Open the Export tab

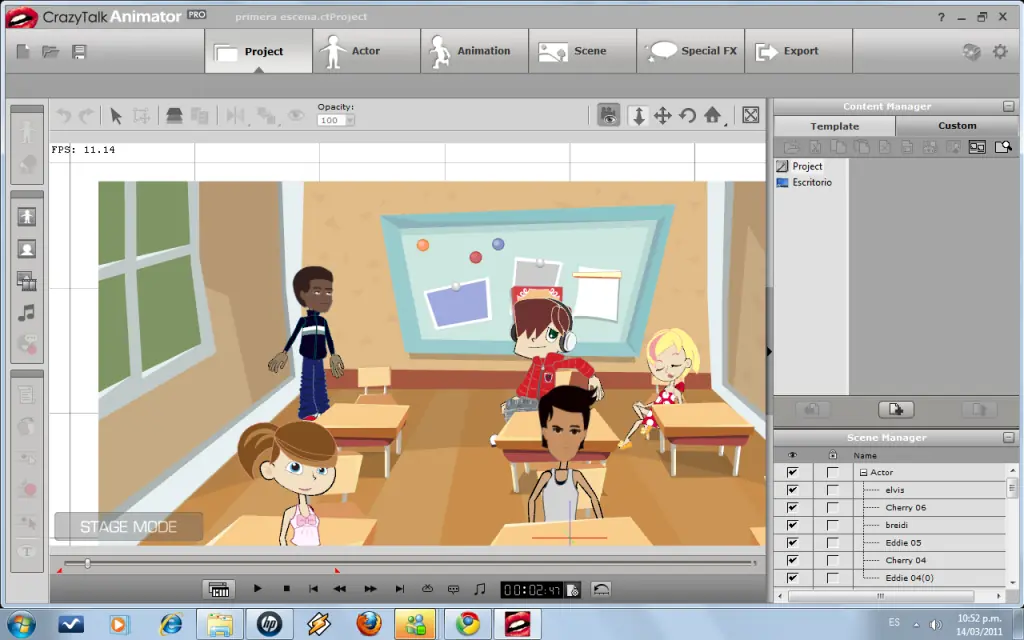[x=798, y=51]
